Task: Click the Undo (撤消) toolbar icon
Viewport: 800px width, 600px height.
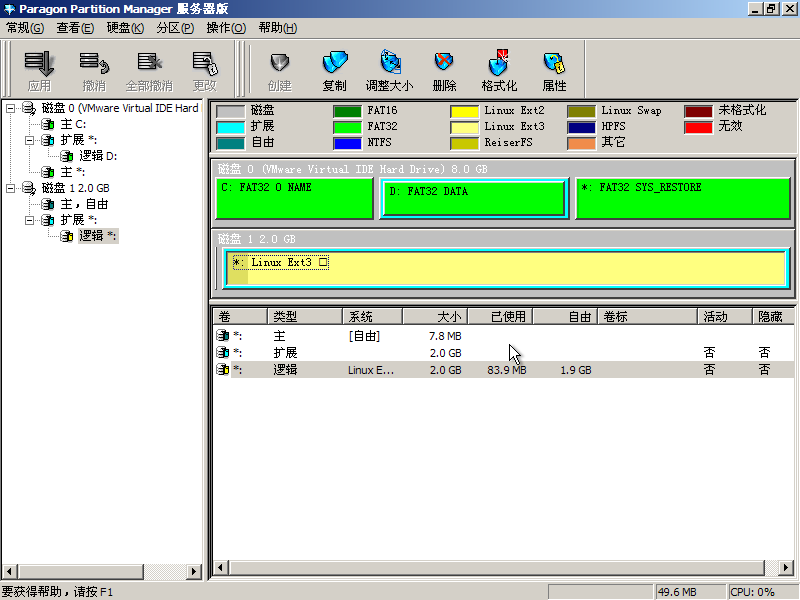Action: pos(94,63)
